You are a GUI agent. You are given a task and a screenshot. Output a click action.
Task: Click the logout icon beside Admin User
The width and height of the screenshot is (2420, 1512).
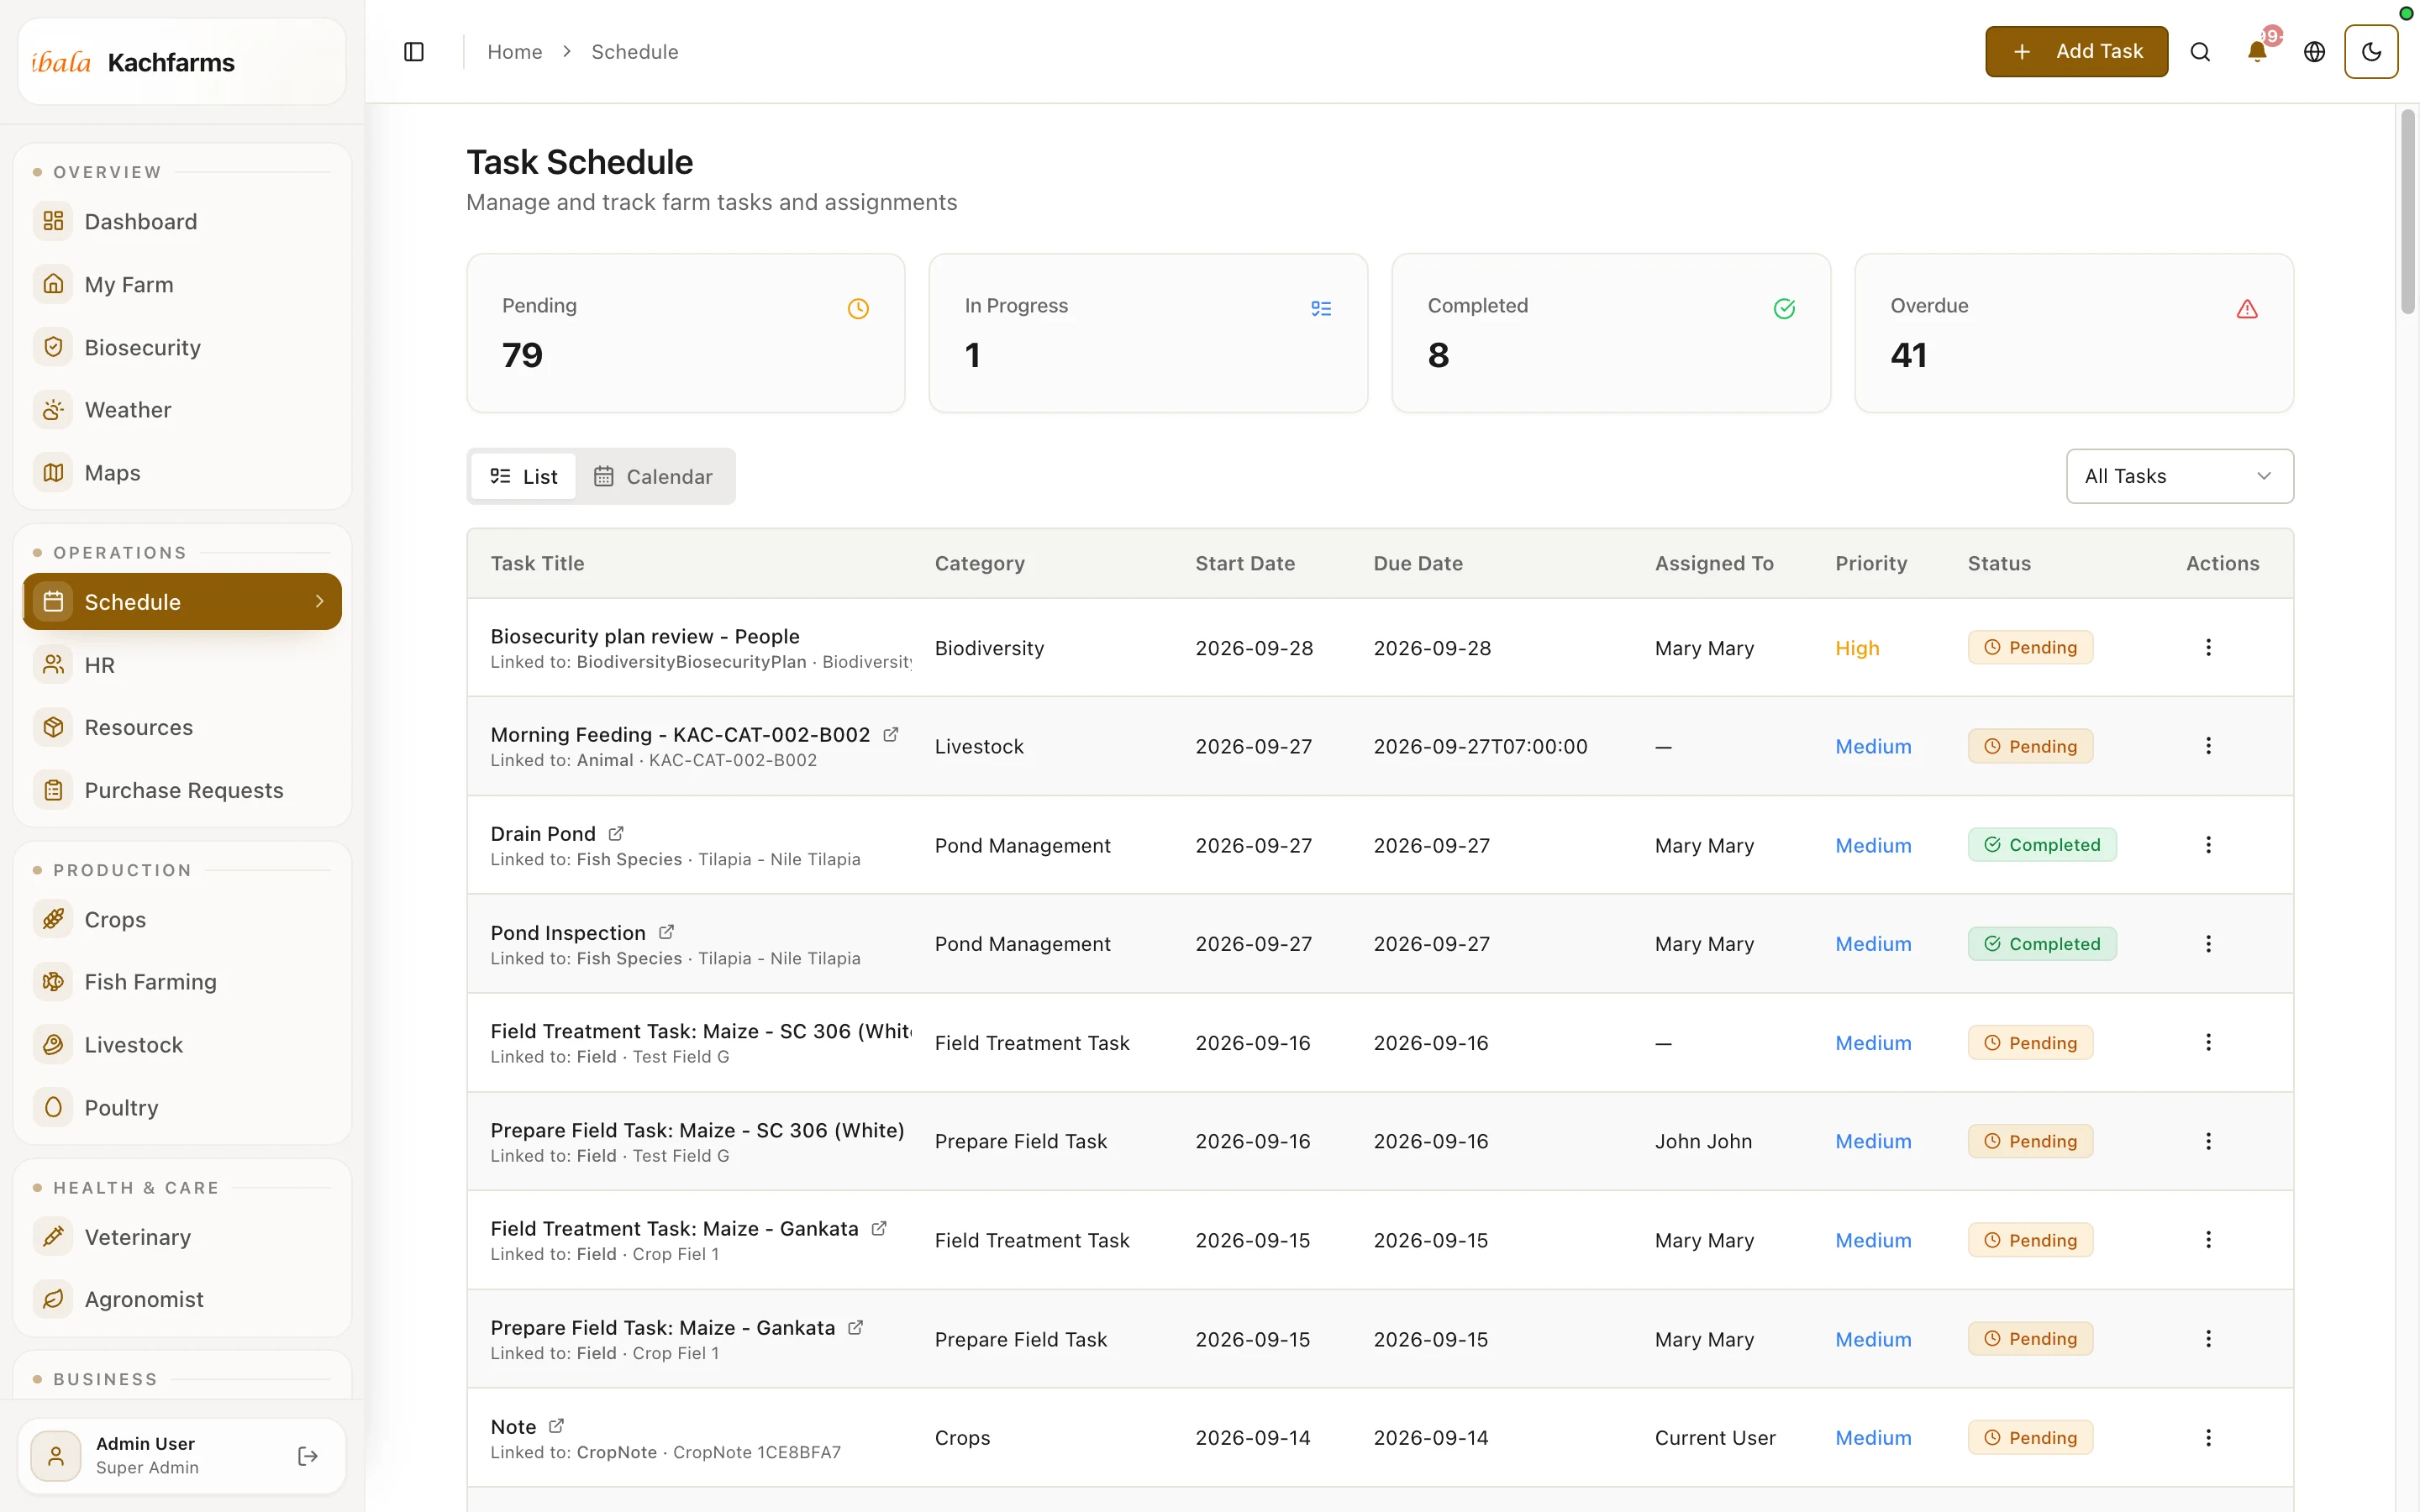click(x=308, y=1456)
